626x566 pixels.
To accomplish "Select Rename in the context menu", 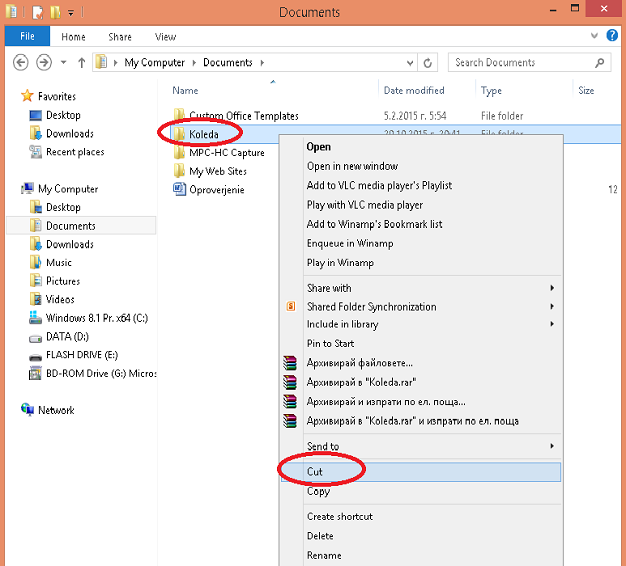I will point(324,555).
